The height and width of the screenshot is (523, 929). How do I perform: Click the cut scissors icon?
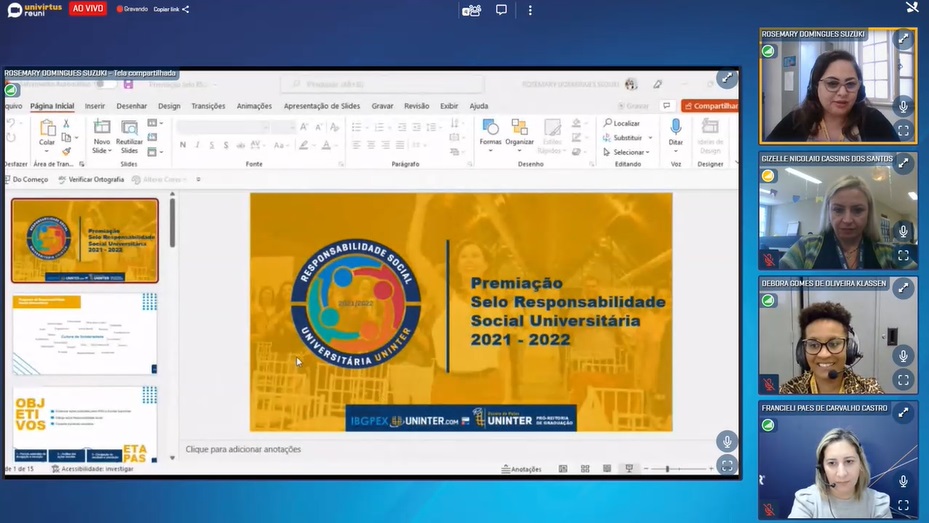66,123
